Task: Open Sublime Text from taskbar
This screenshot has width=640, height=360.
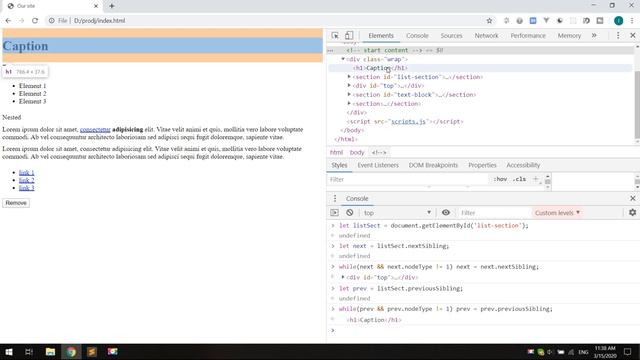Action: click(x=92, y=352)
